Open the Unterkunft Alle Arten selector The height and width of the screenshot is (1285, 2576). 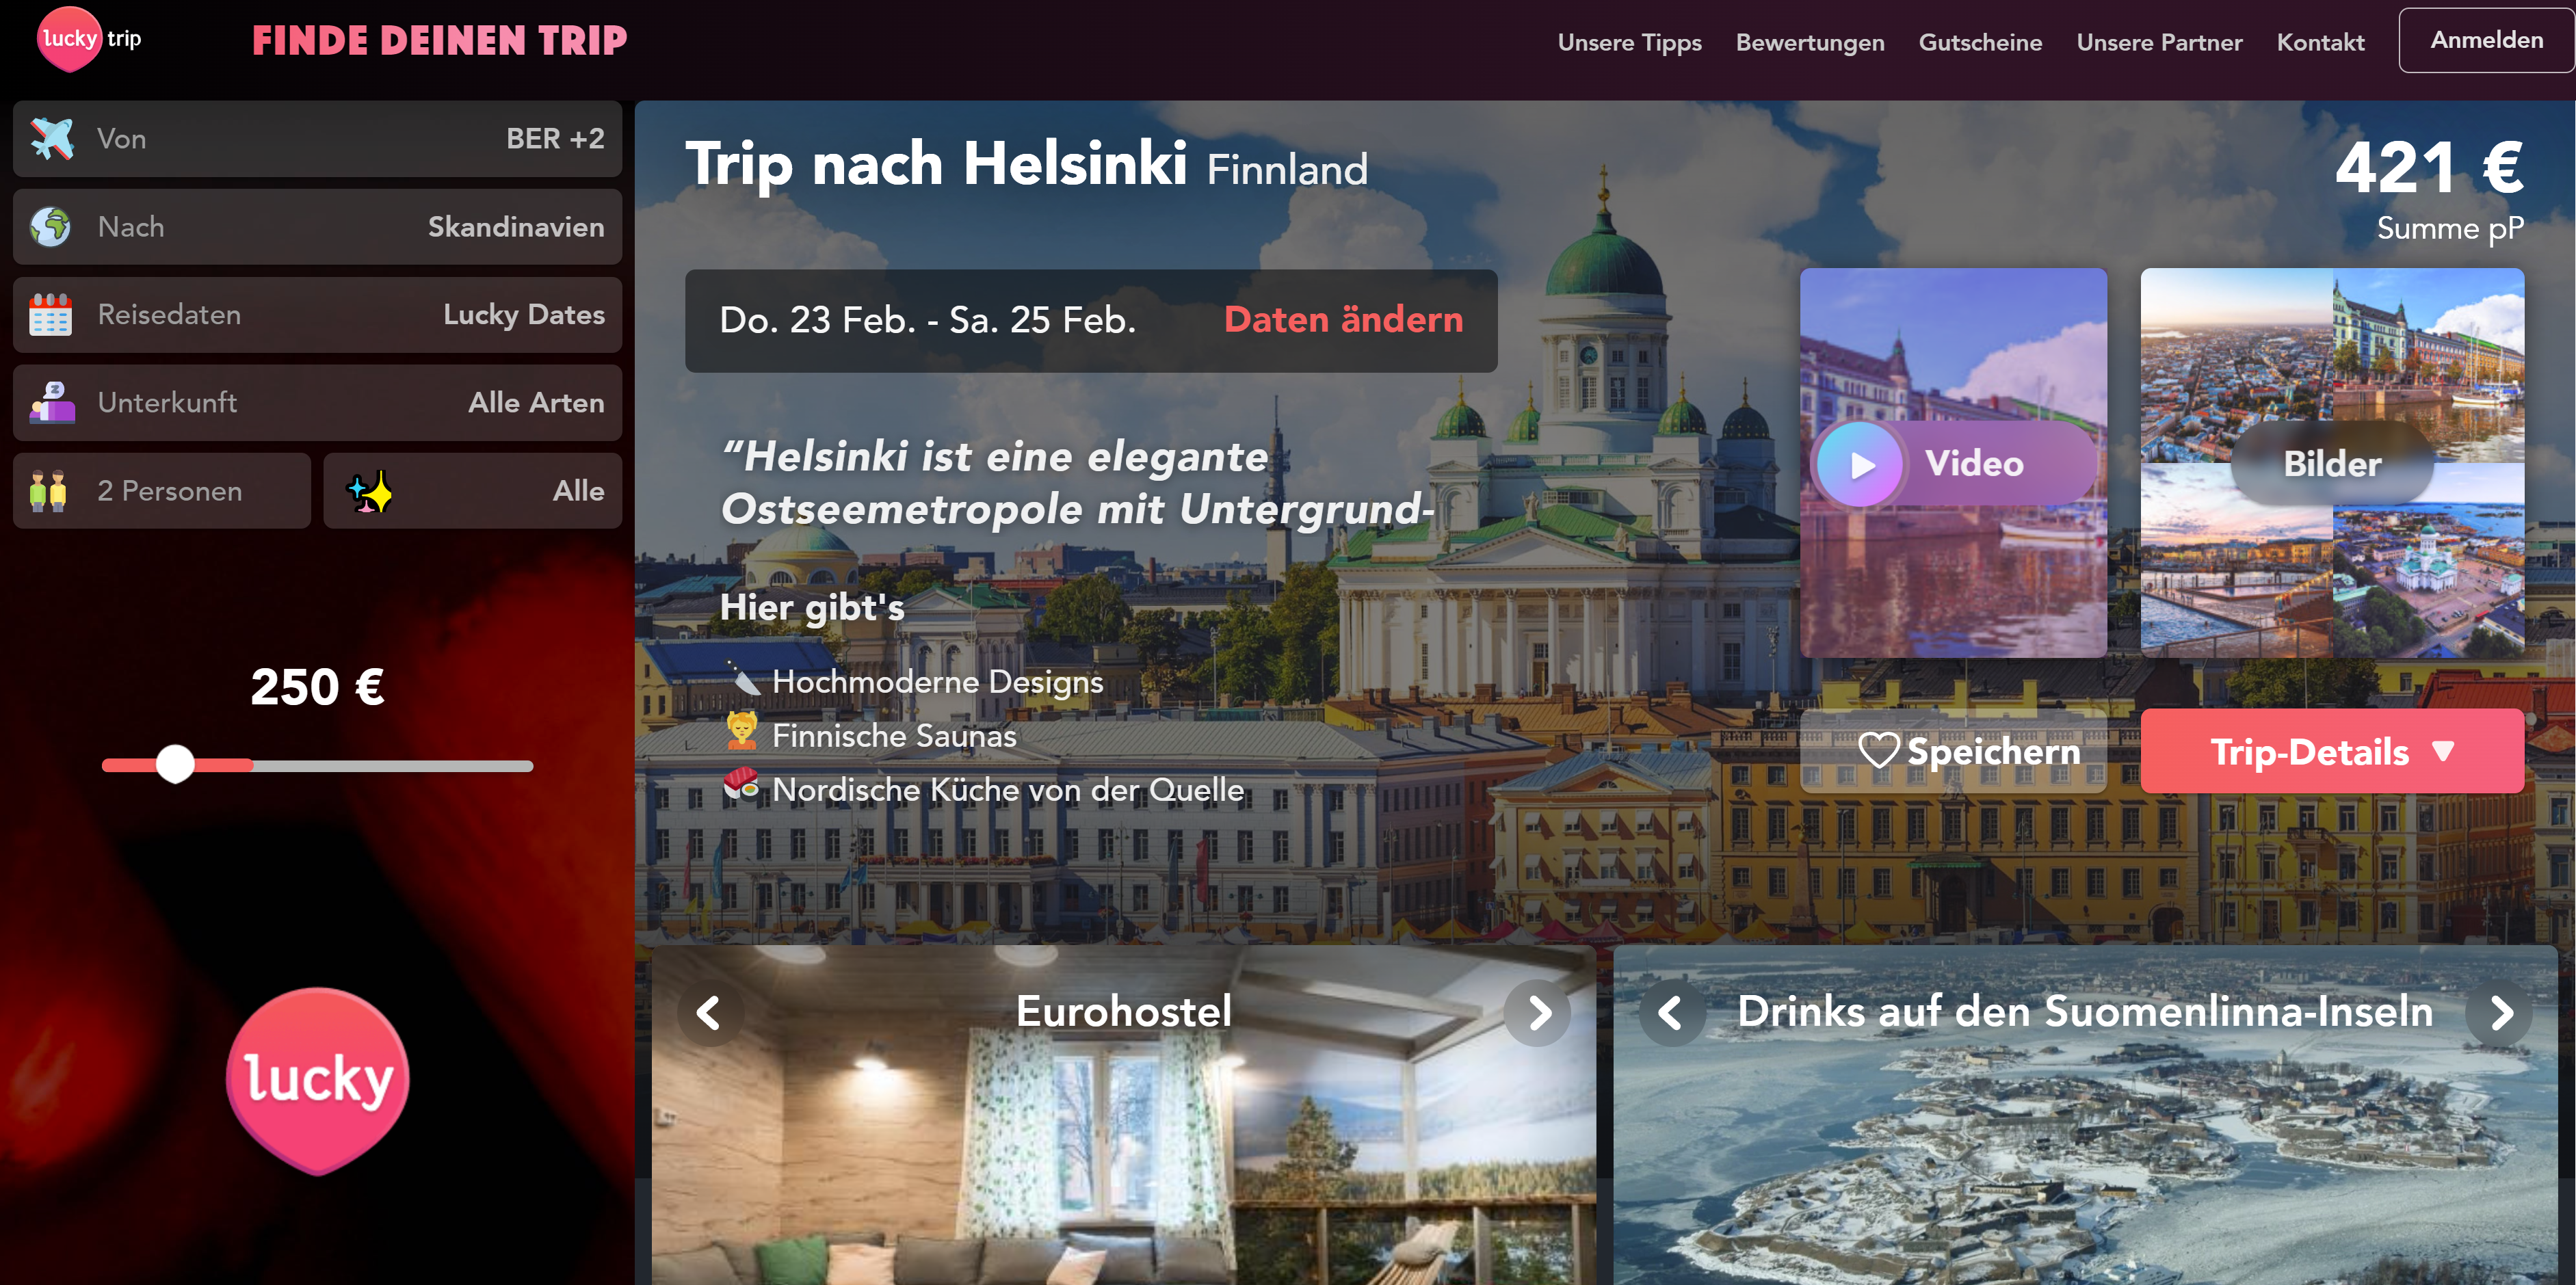tap(317, 402)
